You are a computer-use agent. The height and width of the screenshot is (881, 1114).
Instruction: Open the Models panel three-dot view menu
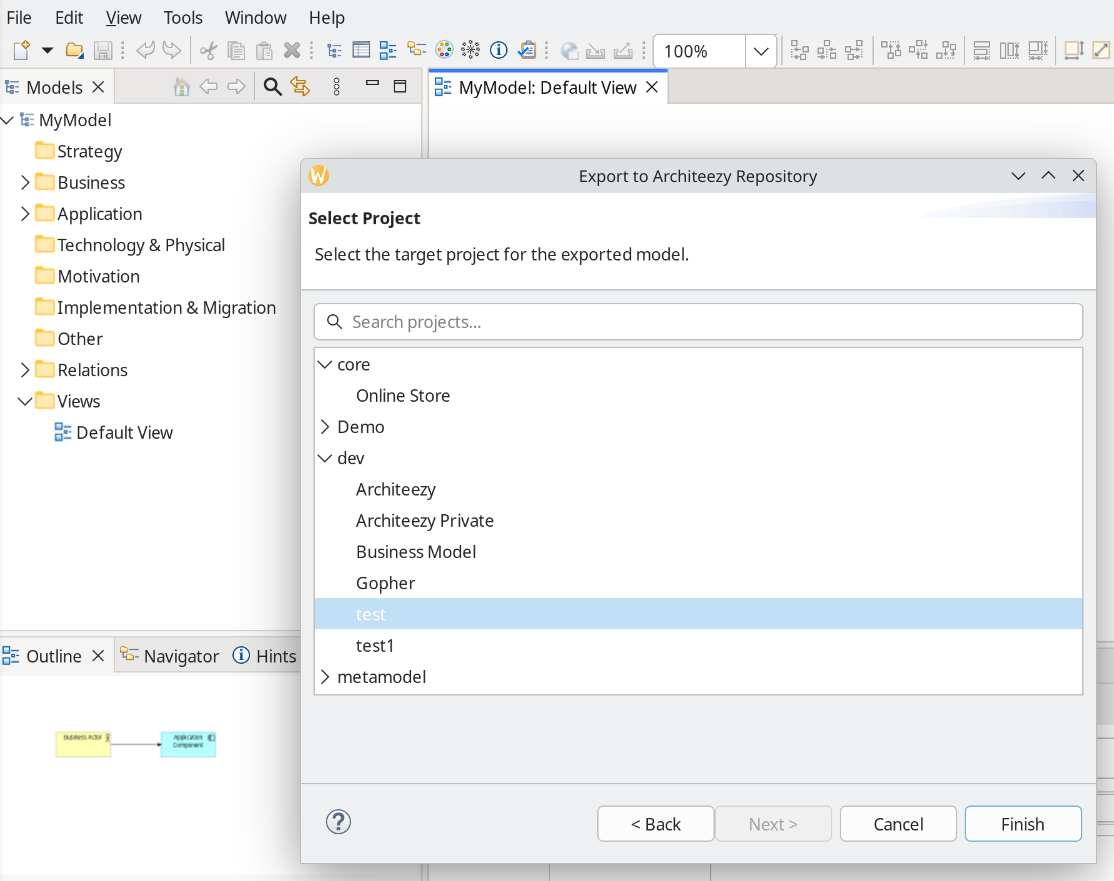(337, 87)
